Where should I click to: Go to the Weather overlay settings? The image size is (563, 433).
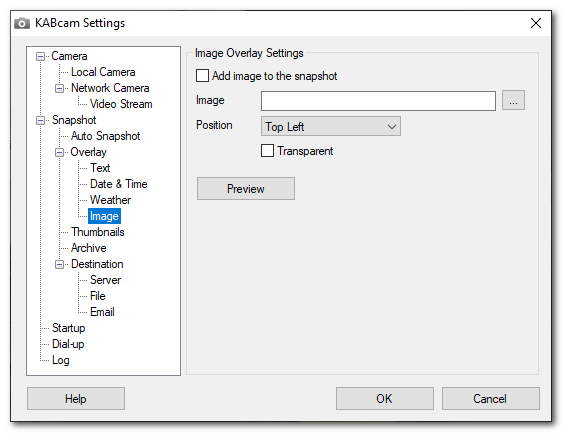coord(110,200)
